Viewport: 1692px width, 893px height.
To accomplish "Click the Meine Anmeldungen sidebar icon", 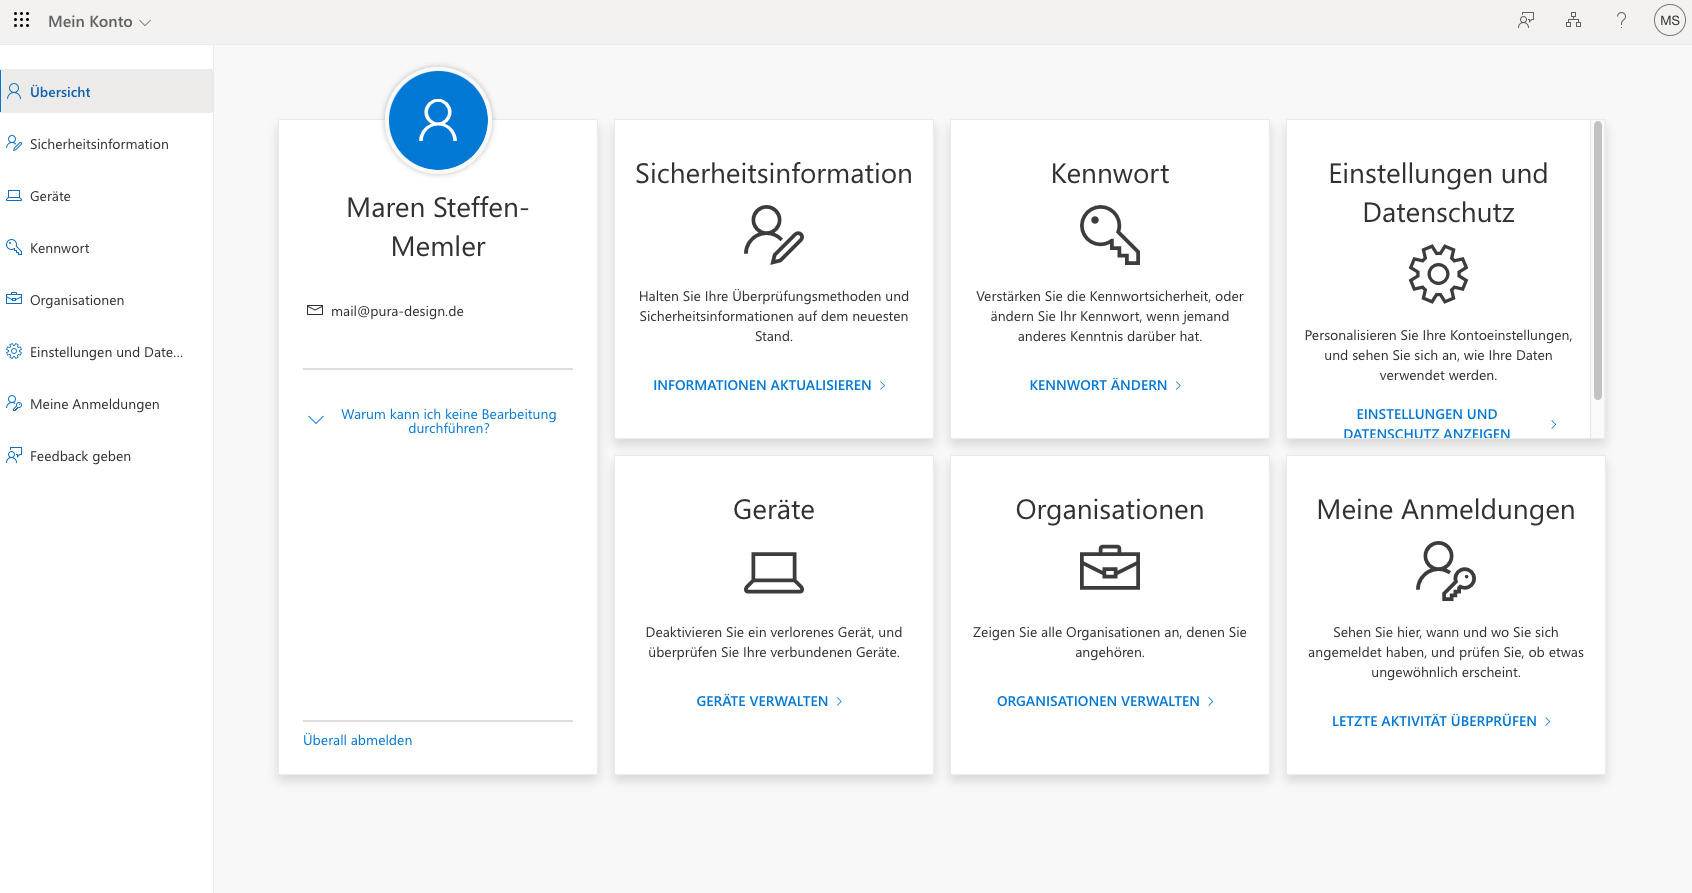I will [x=14, y=403].
